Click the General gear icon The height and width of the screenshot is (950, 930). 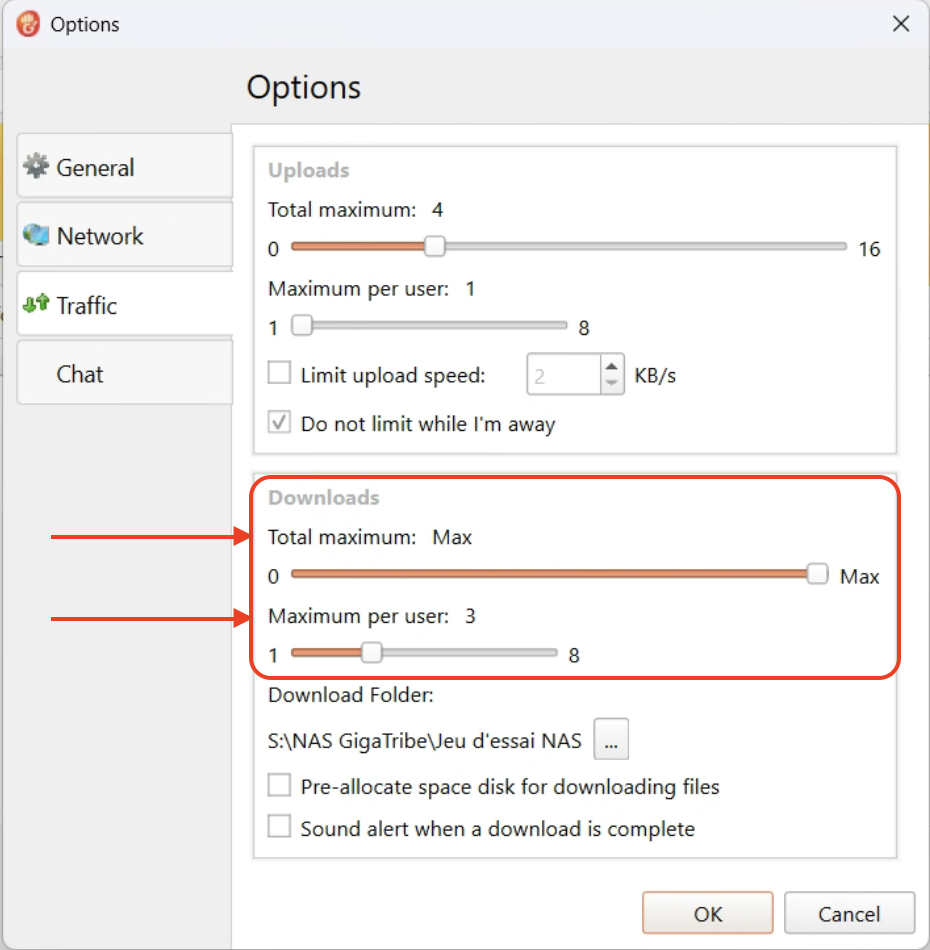point(36,166)
